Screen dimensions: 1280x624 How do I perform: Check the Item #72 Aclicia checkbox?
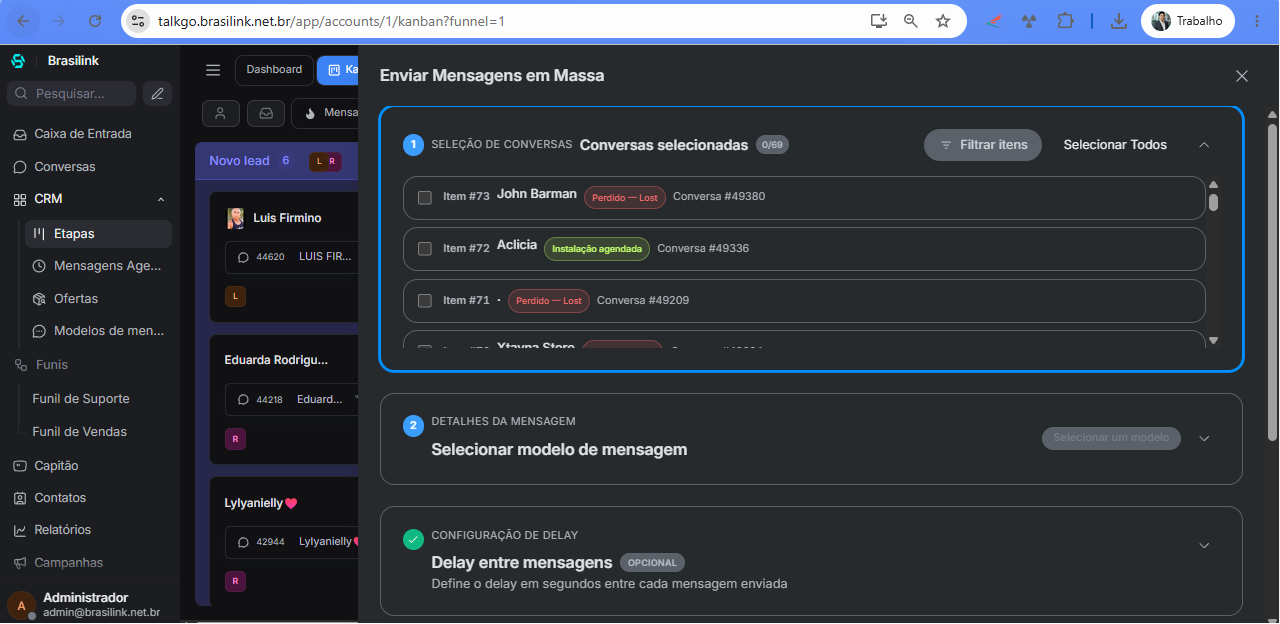(425, 248)
